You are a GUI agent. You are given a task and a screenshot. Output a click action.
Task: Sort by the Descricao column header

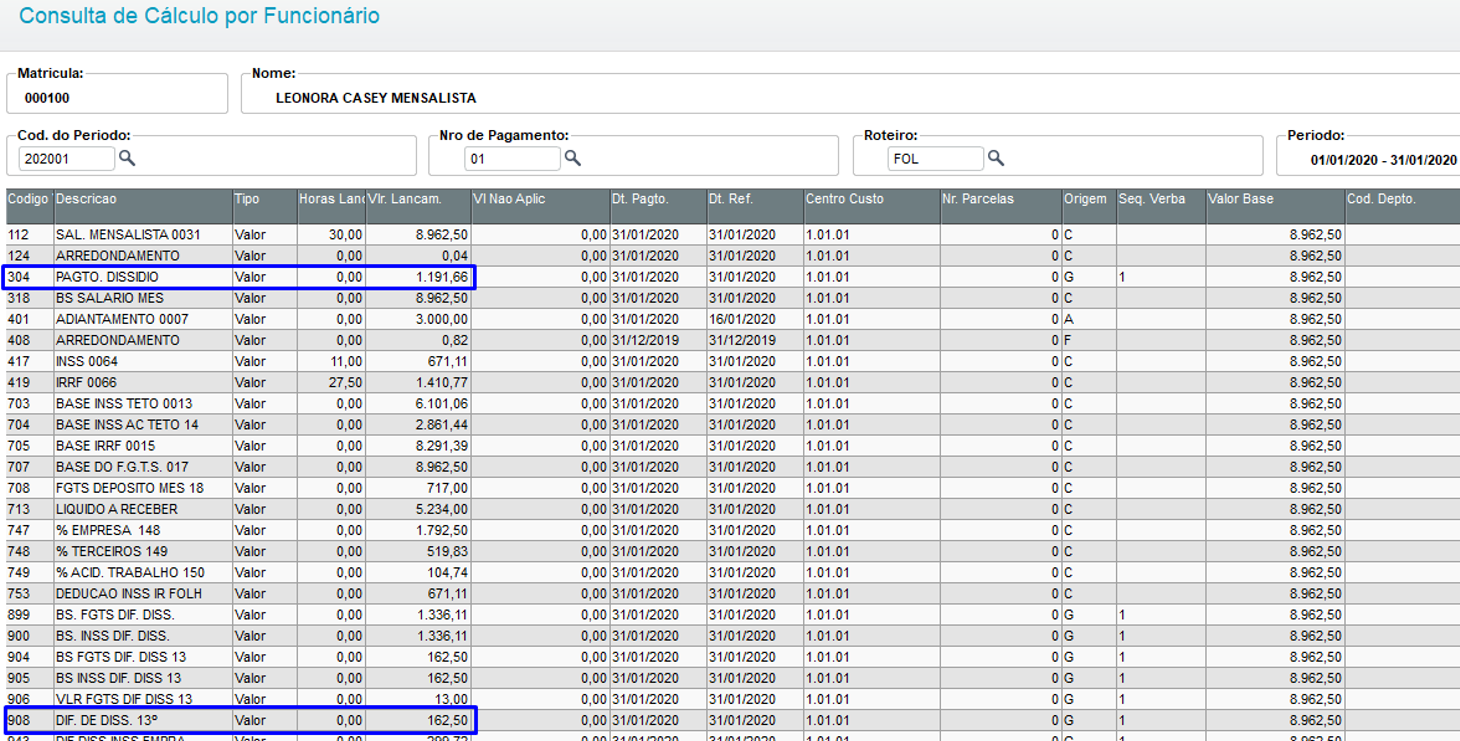point(143,206)
